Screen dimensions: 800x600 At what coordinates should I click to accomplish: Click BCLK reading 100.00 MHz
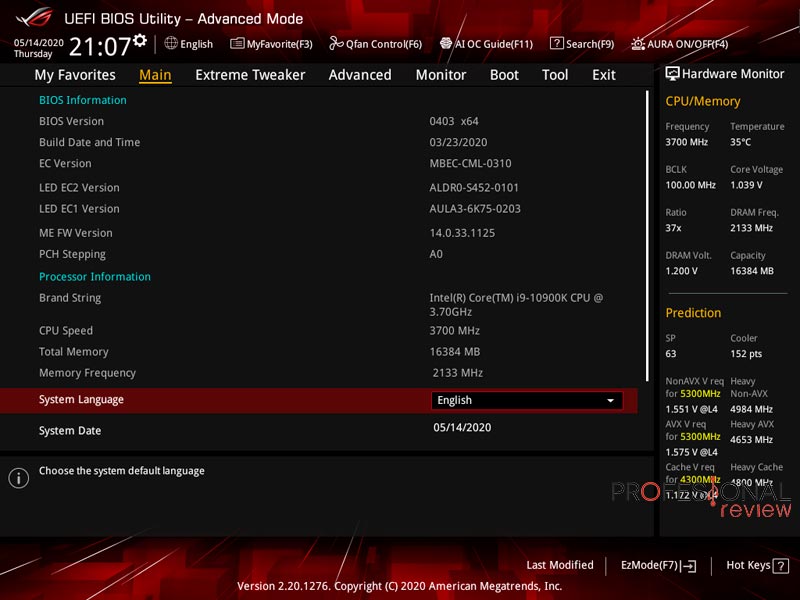pos(690,185)
